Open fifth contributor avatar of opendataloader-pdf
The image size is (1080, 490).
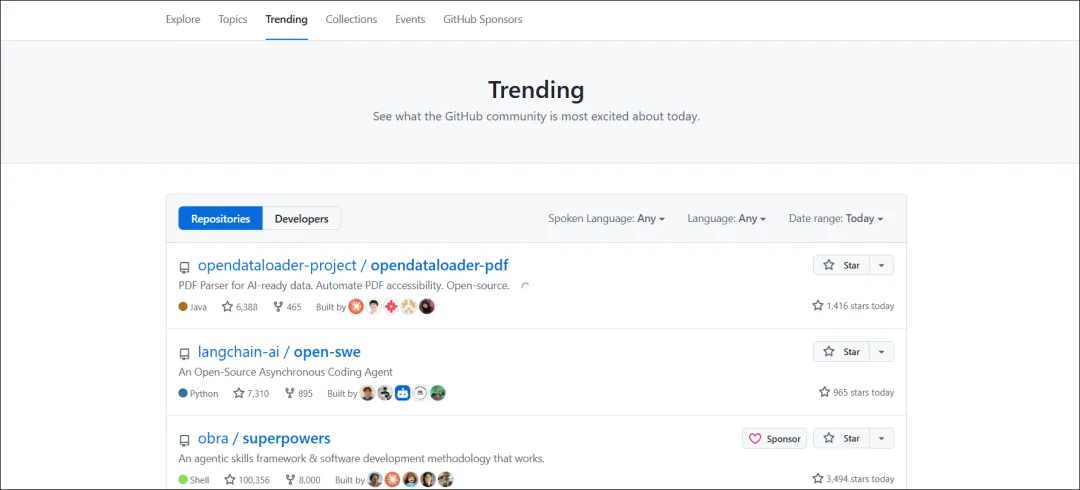pos(427,307)
